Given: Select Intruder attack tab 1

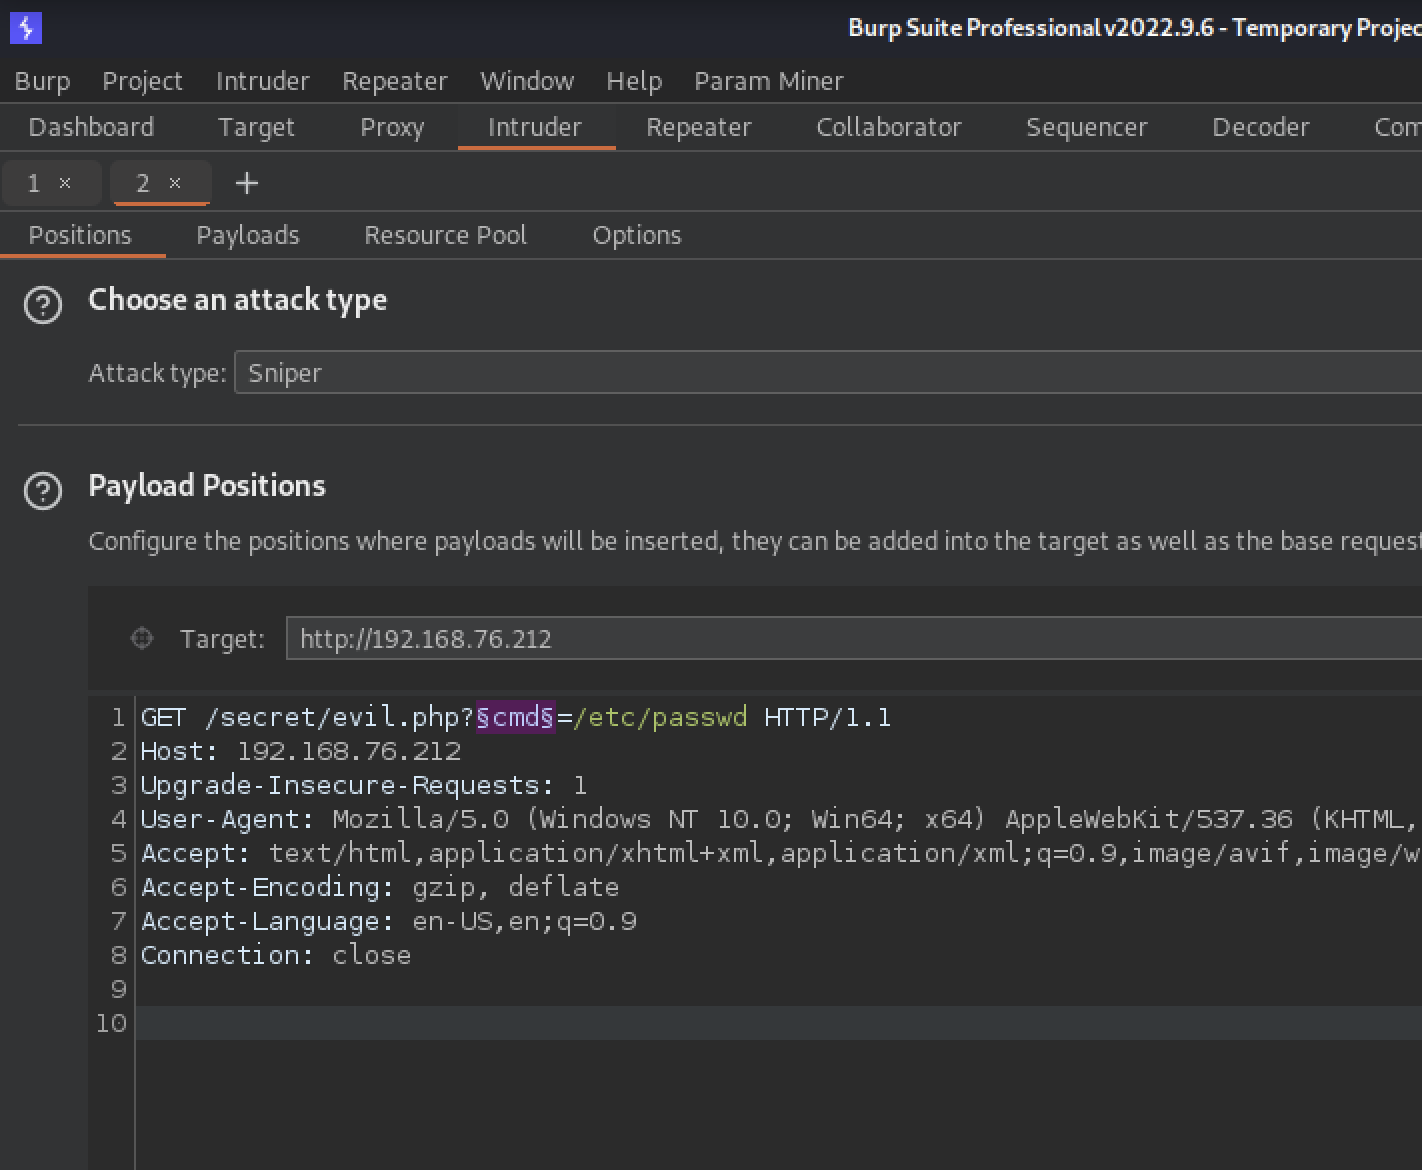Looking at the screenshot, I should 34,183.
